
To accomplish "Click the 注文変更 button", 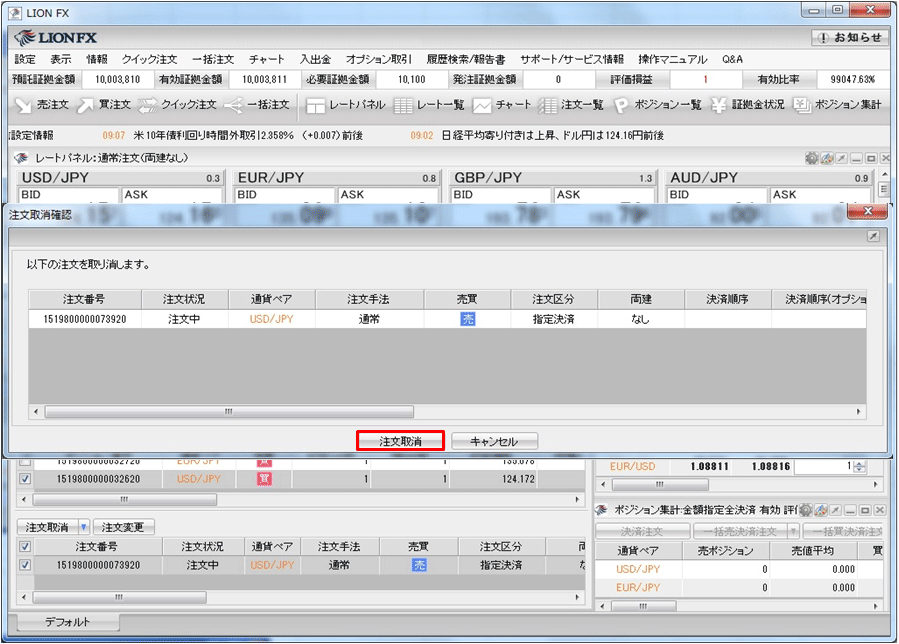I will [123, 527].
